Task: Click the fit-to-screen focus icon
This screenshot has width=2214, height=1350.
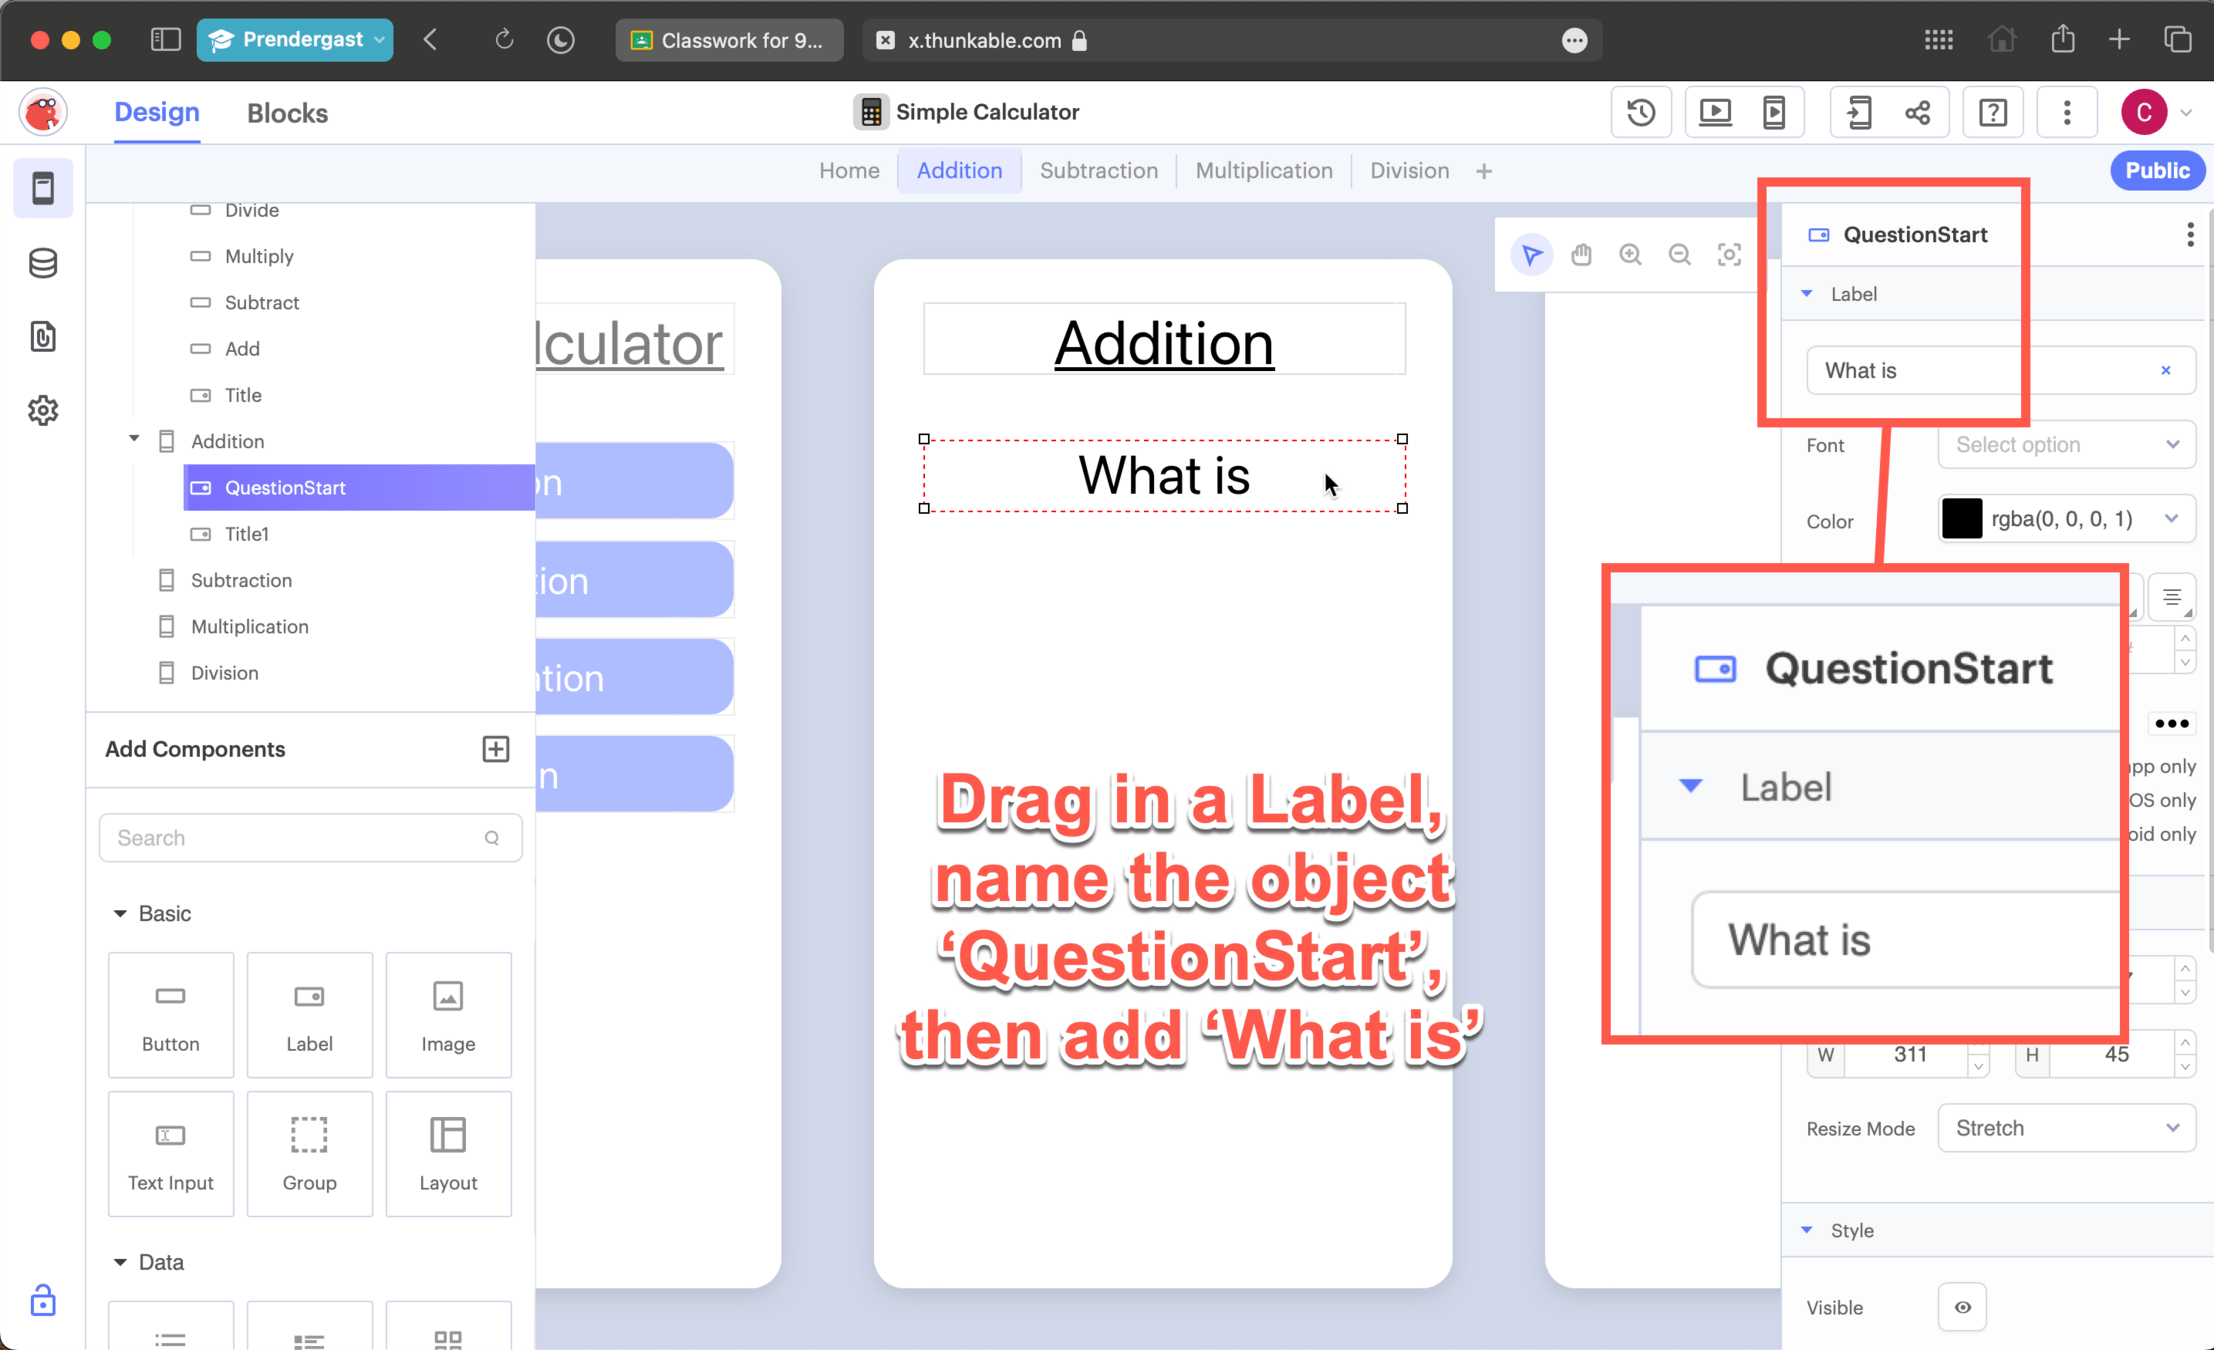Action: pyautogui.click(x=1729, y=255)
